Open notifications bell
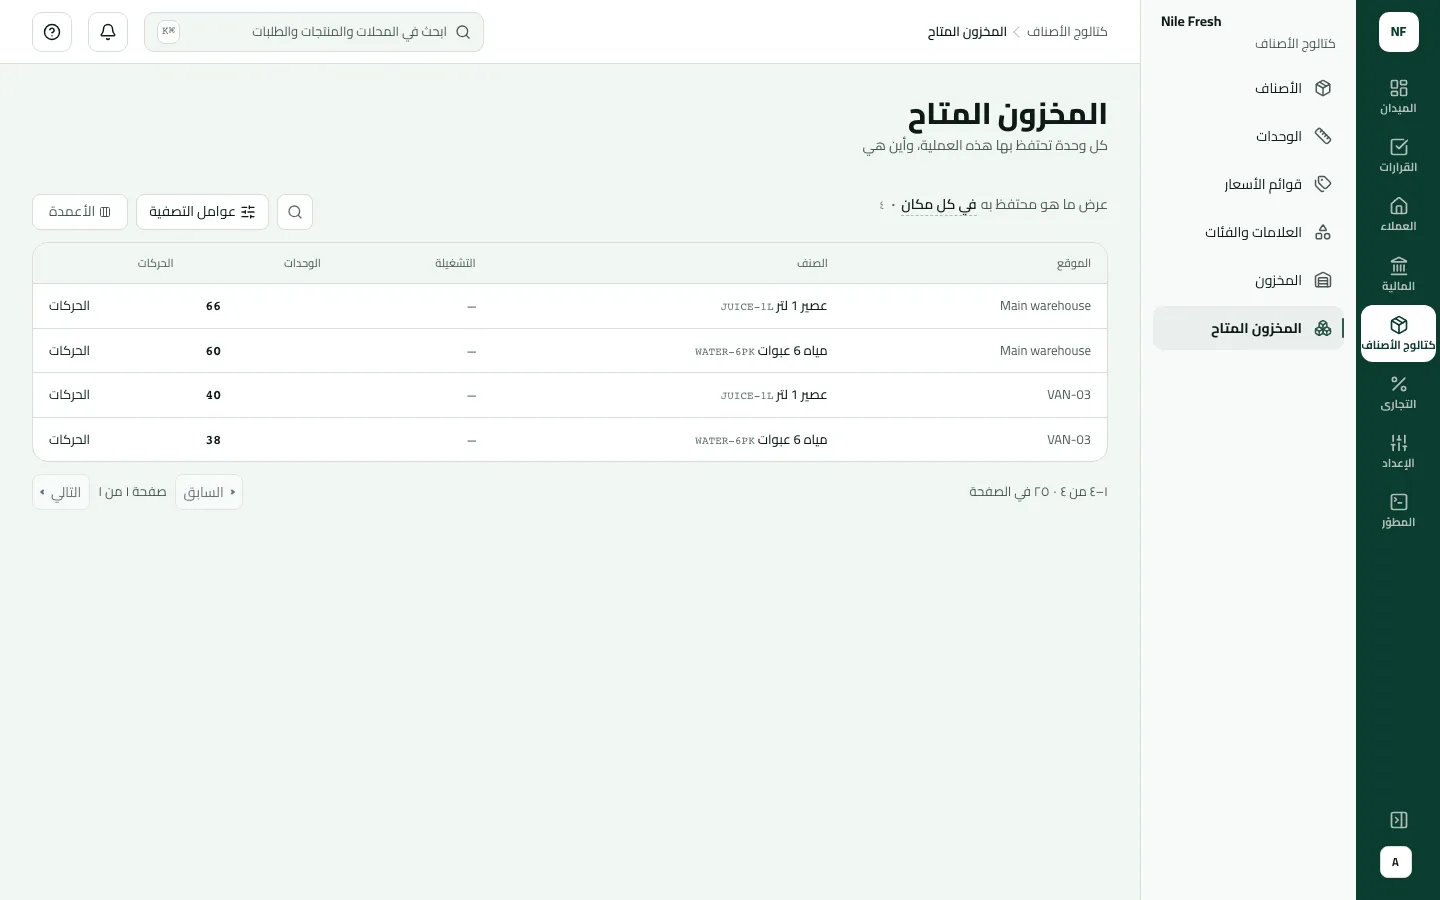The height and width of the screenshot is (900, 1440). 108,32
